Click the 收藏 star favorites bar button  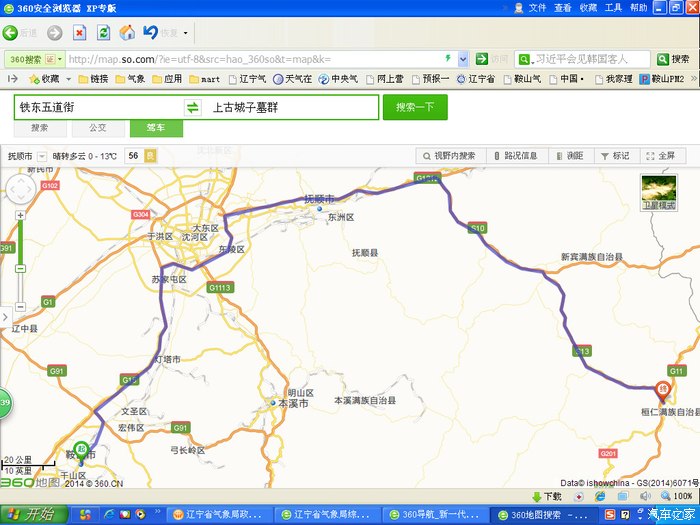click(44, 79)
